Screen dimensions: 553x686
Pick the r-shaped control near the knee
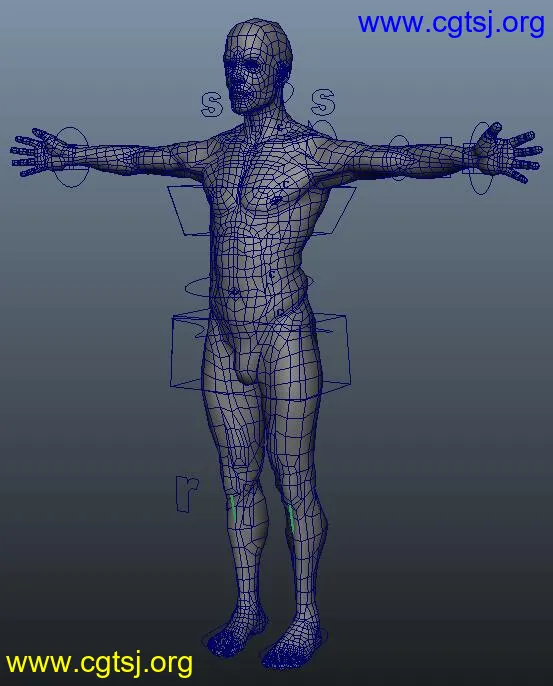coord(187,493)
